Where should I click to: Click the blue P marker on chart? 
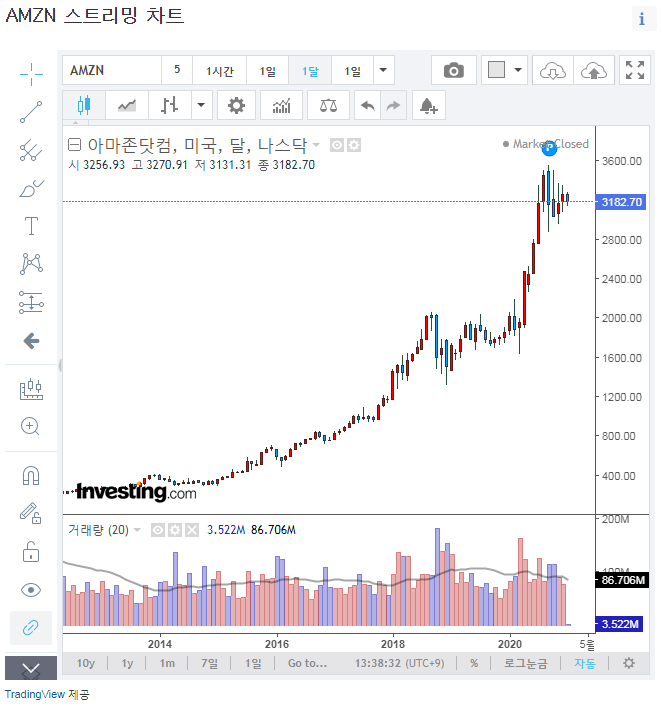pyautogui.click(x=549, y=147)
